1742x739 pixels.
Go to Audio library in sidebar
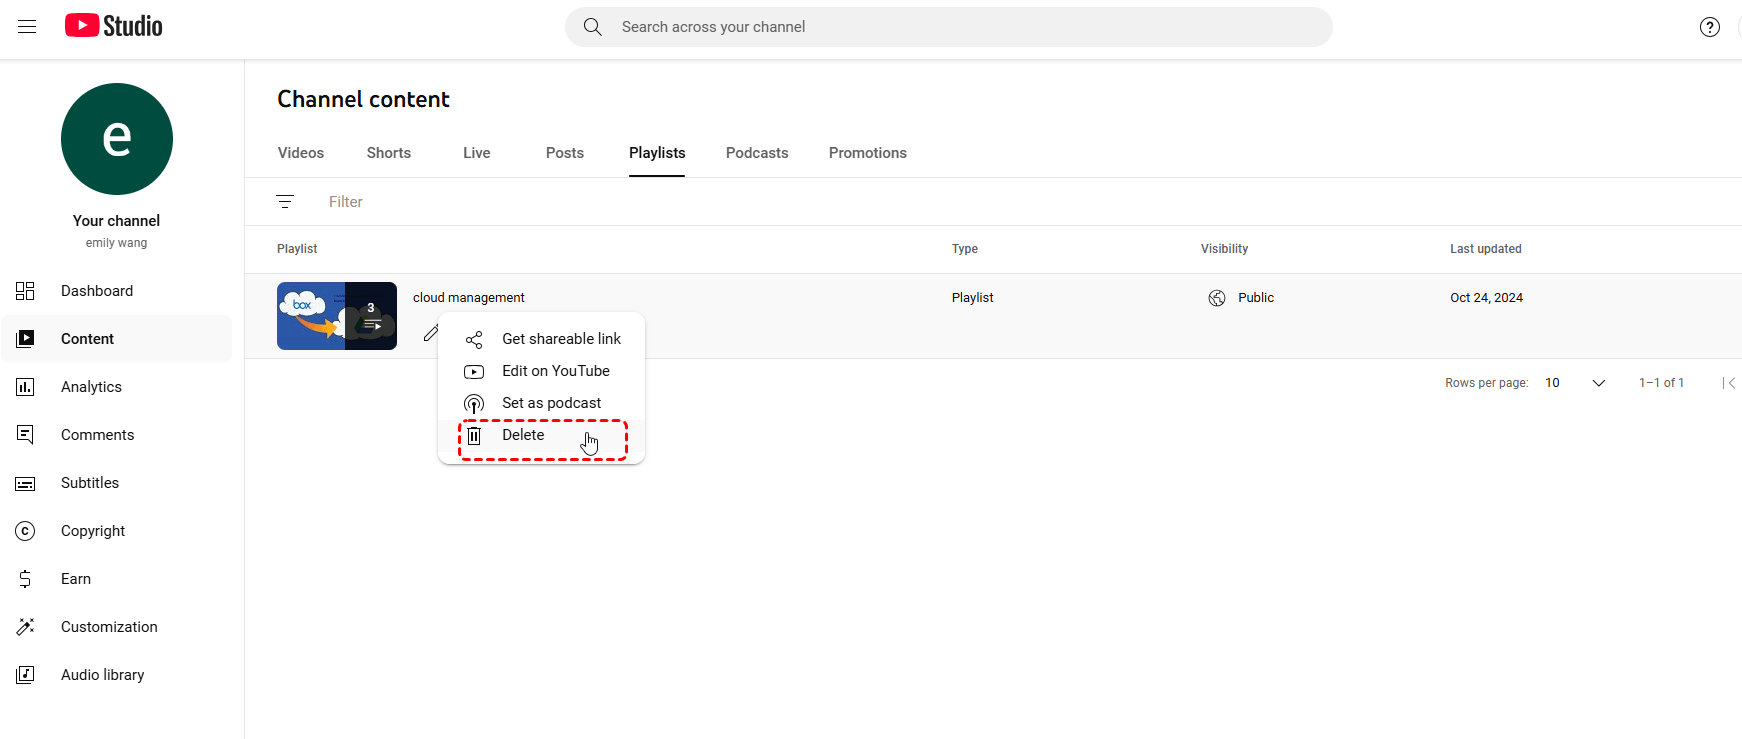point(102,675)
